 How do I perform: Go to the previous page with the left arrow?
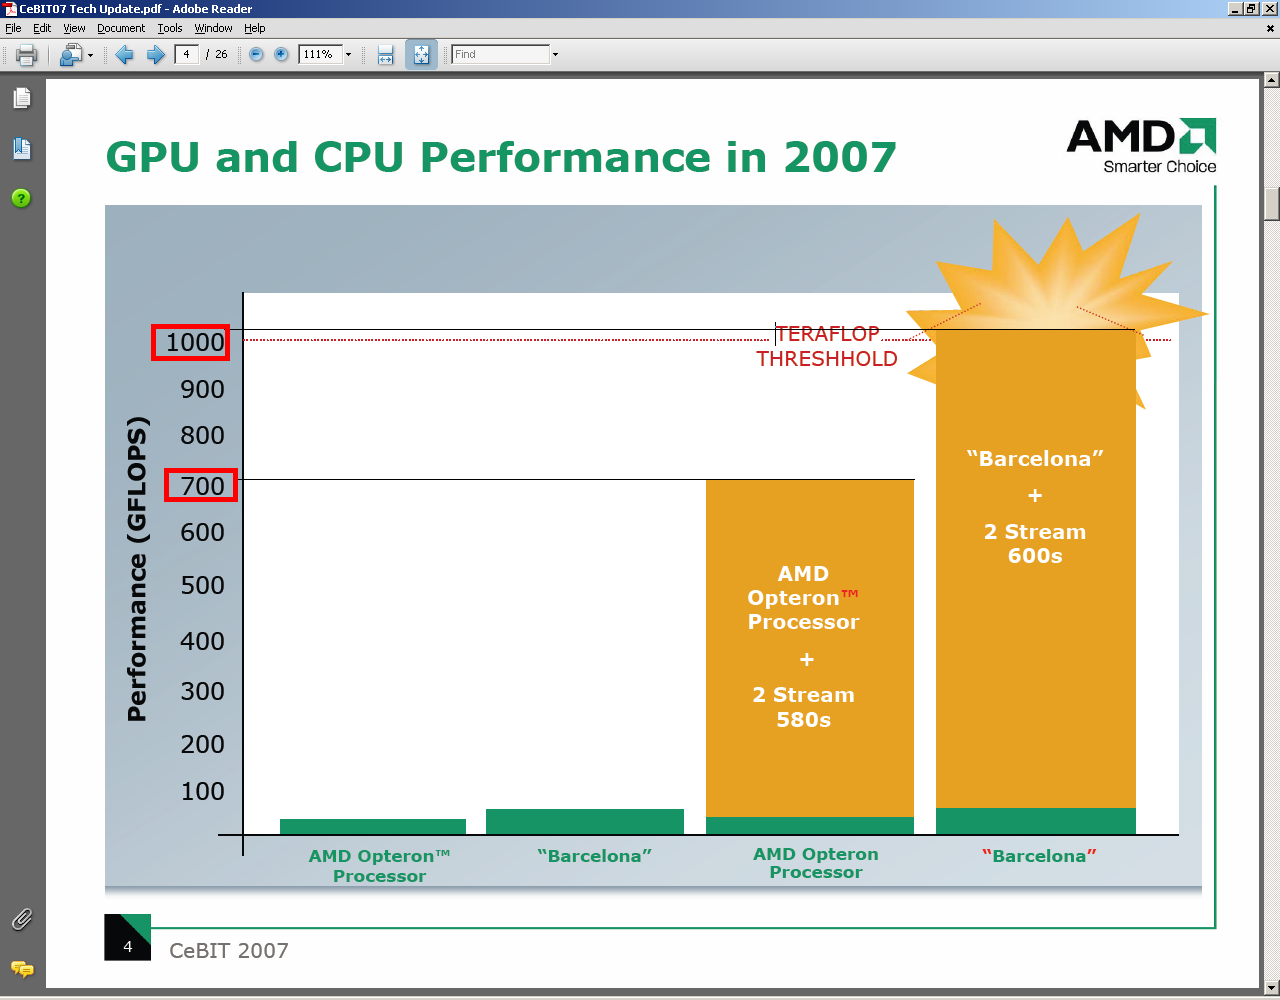pos(124,55)
